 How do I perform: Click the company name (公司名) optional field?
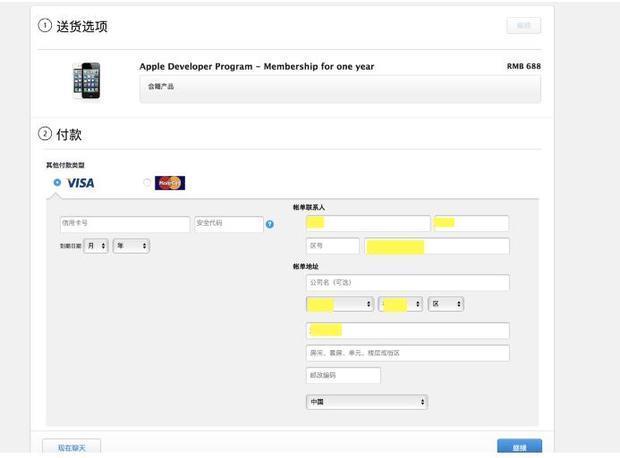click(407, 283)
